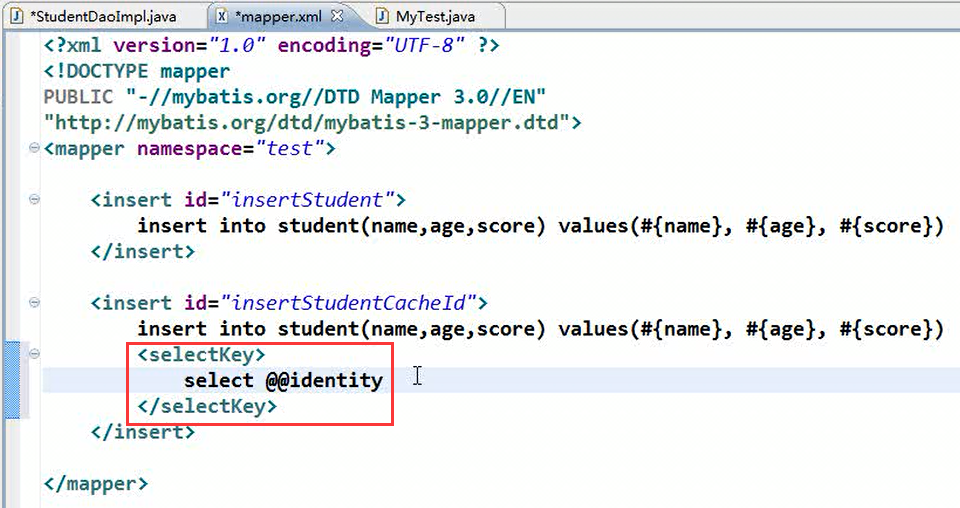Collapse the insertStudentCacheId insert element
The height and width of the screenshot is (508, 960).
[x=34, y=302]
